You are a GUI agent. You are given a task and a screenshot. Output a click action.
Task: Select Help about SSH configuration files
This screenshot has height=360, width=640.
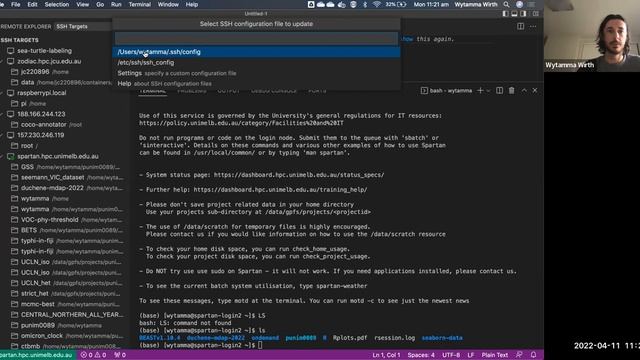tap(256, 84)
